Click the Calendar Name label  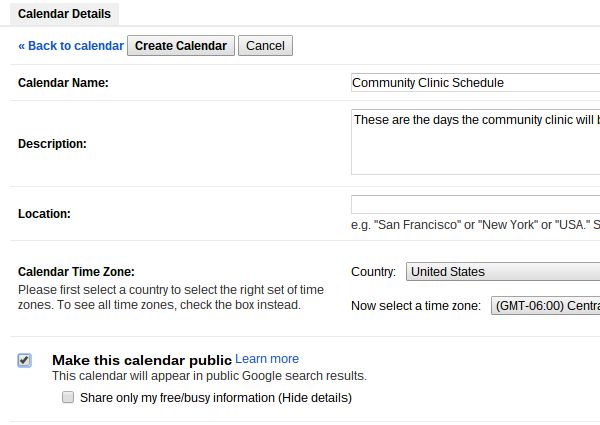pos(63,83)
